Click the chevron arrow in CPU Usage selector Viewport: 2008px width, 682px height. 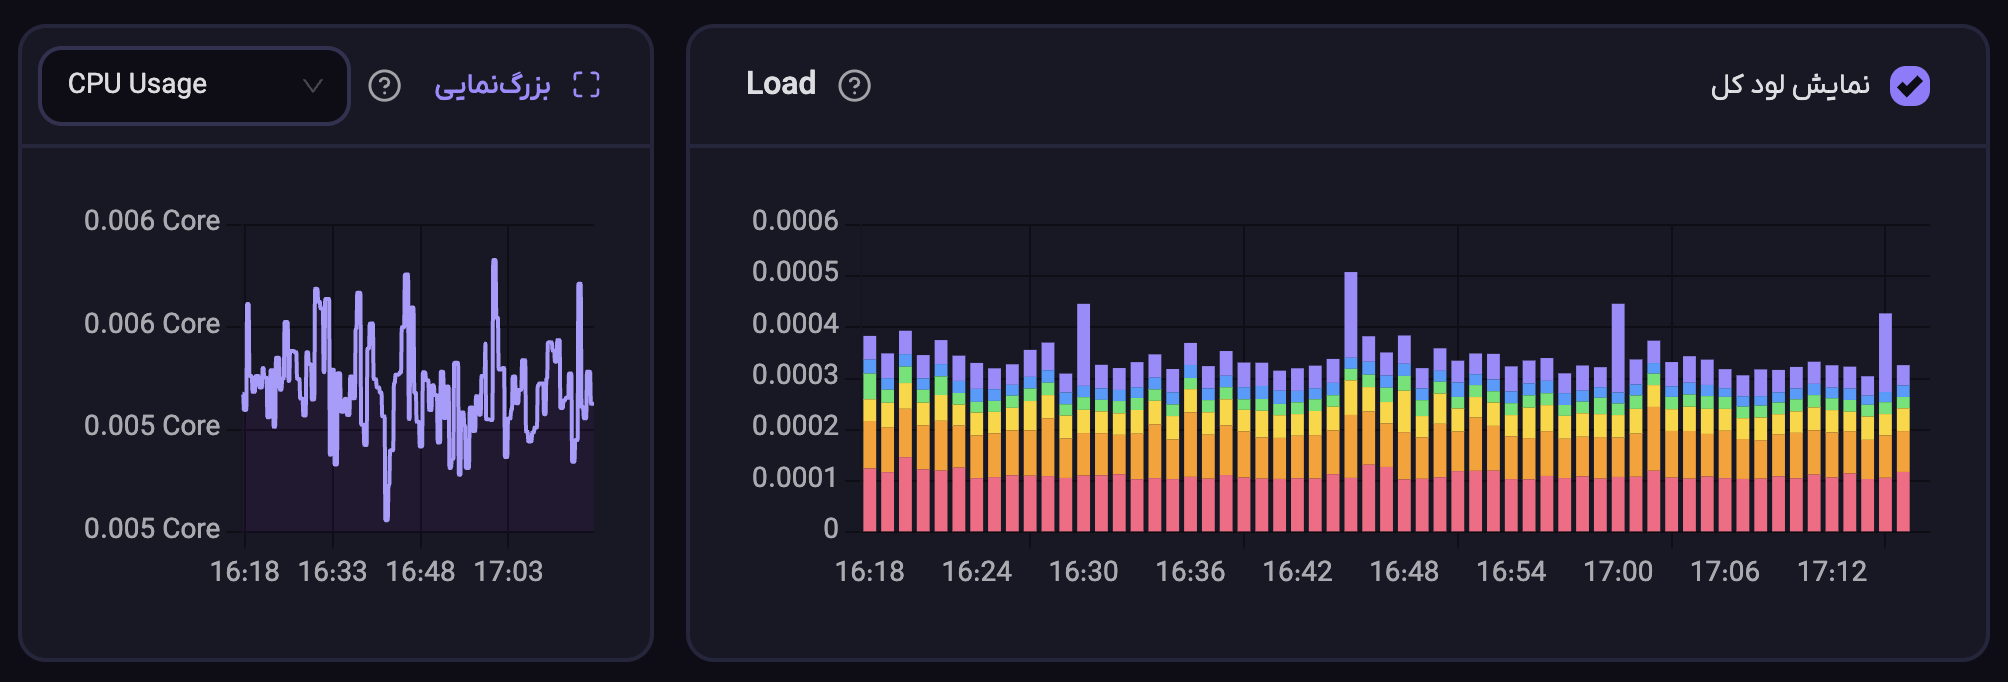pos(312,86)
